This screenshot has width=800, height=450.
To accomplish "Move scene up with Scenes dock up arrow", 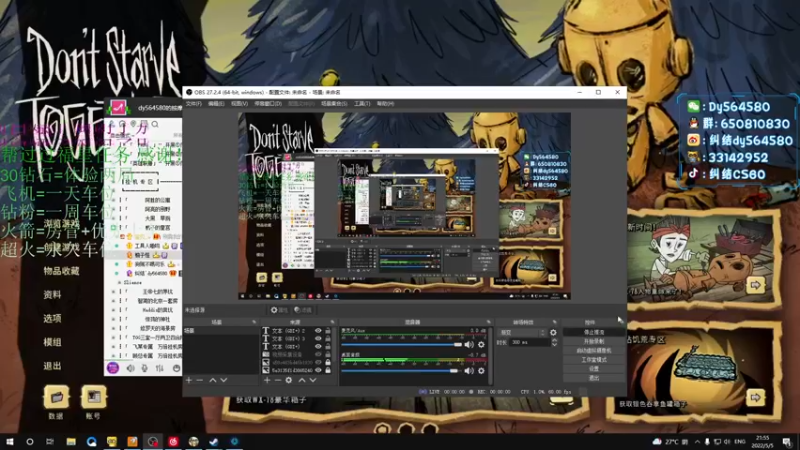I will [x=213, y=380].
